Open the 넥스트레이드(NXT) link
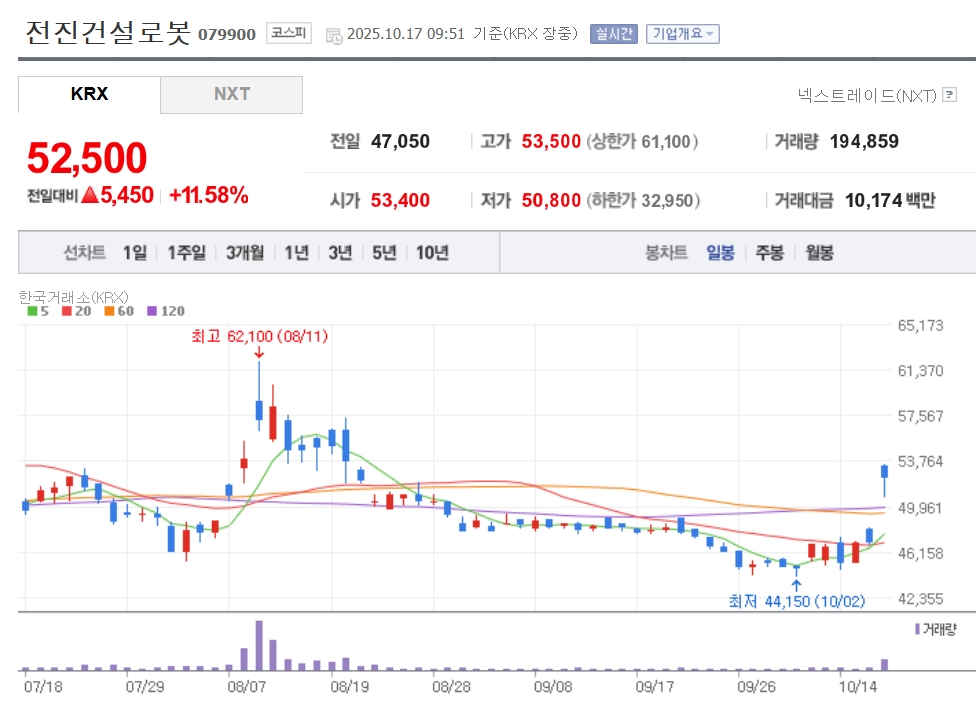This screenshot has height=715, width=976. point(867,95)
